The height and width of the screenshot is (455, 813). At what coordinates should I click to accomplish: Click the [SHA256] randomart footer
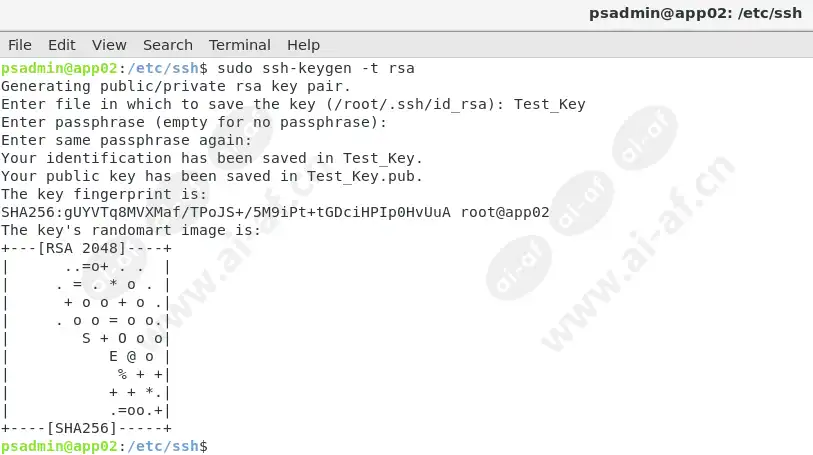click(82, 429)
